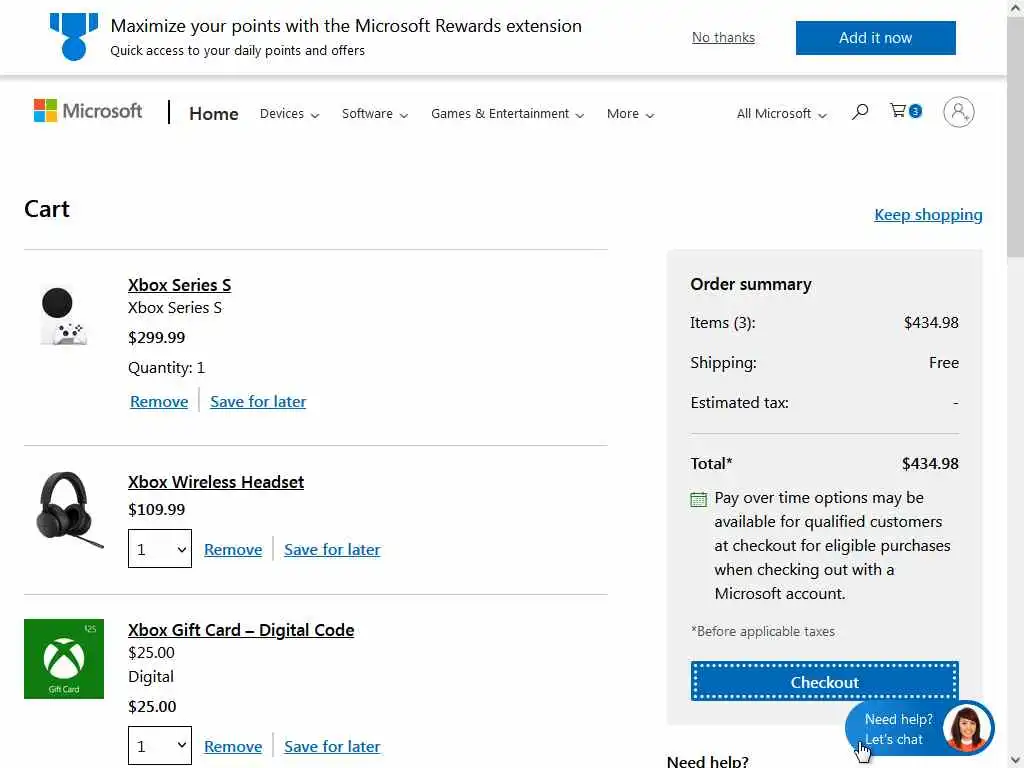Click the Xbox Series S product image

64,315
